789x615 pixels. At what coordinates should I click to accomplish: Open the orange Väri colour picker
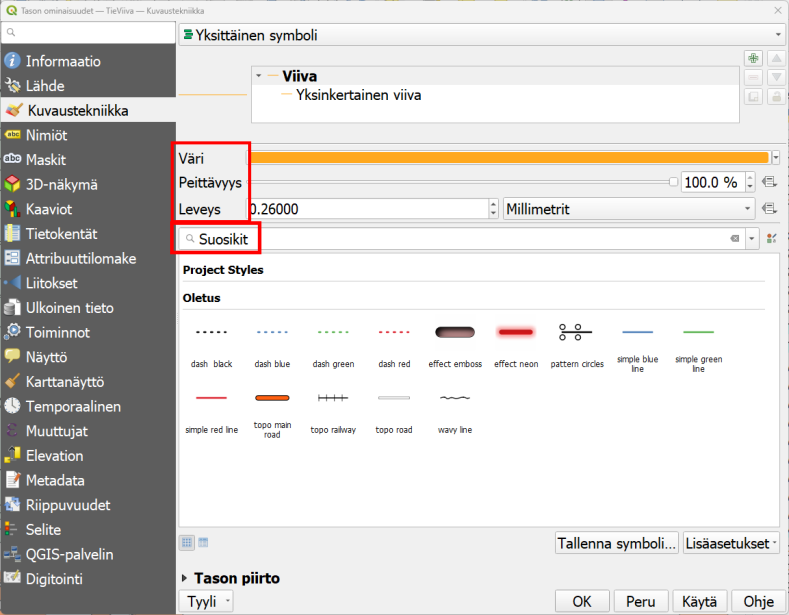click(507, 157)
